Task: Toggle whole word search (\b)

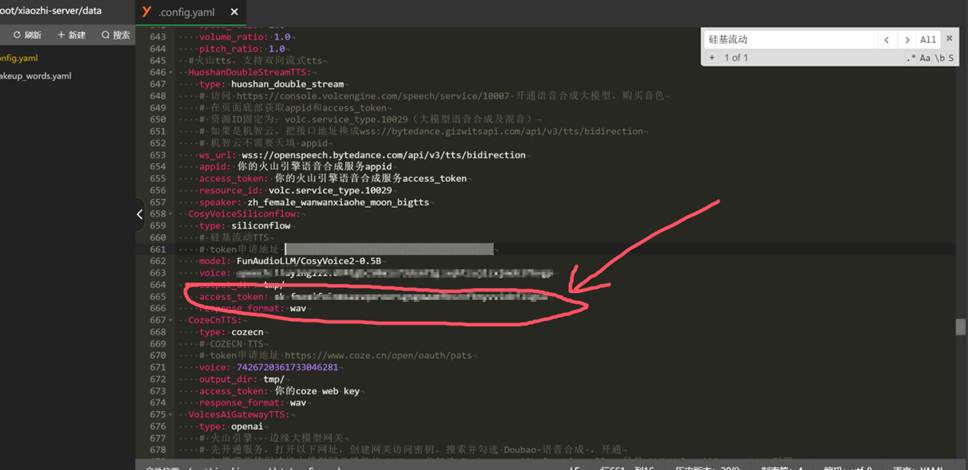Action: 939,58
